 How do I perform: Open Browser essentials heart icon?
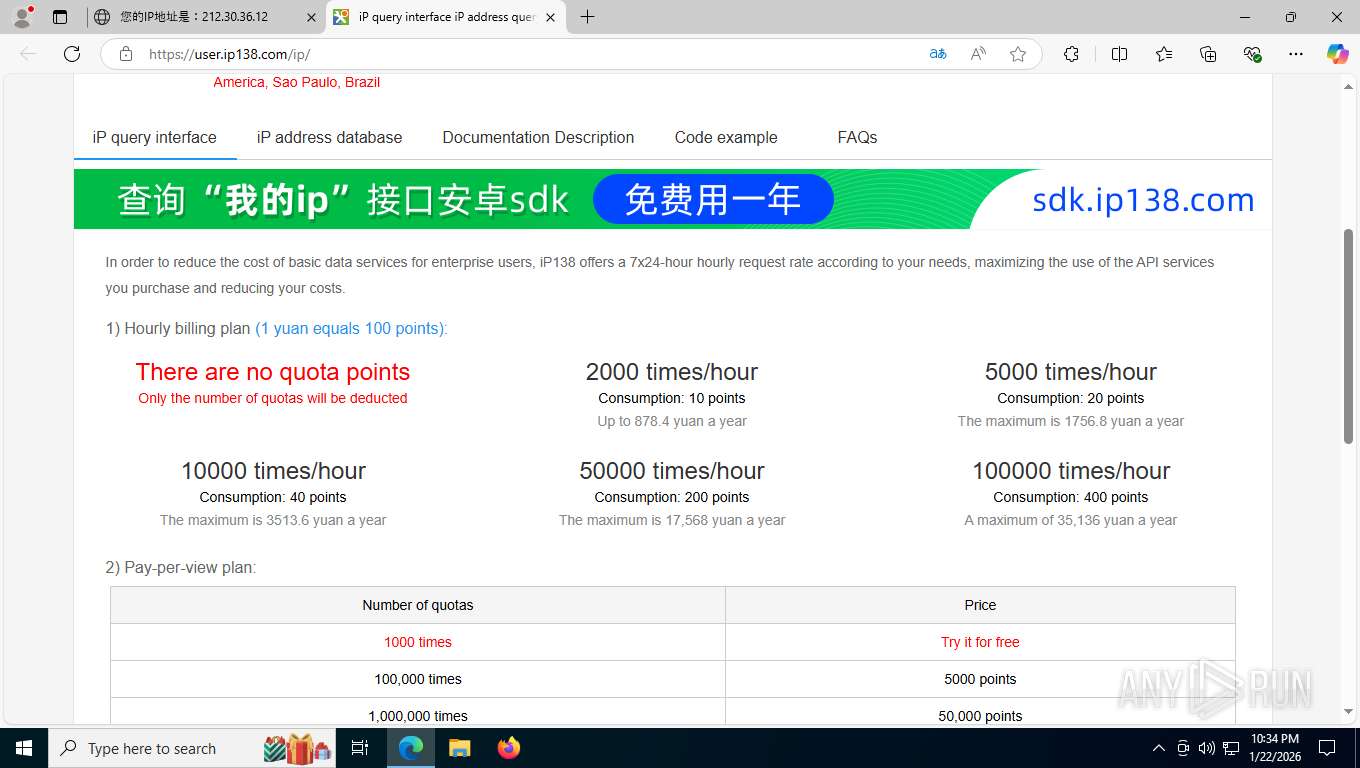pyautogui.click(x=1252, y=54)
